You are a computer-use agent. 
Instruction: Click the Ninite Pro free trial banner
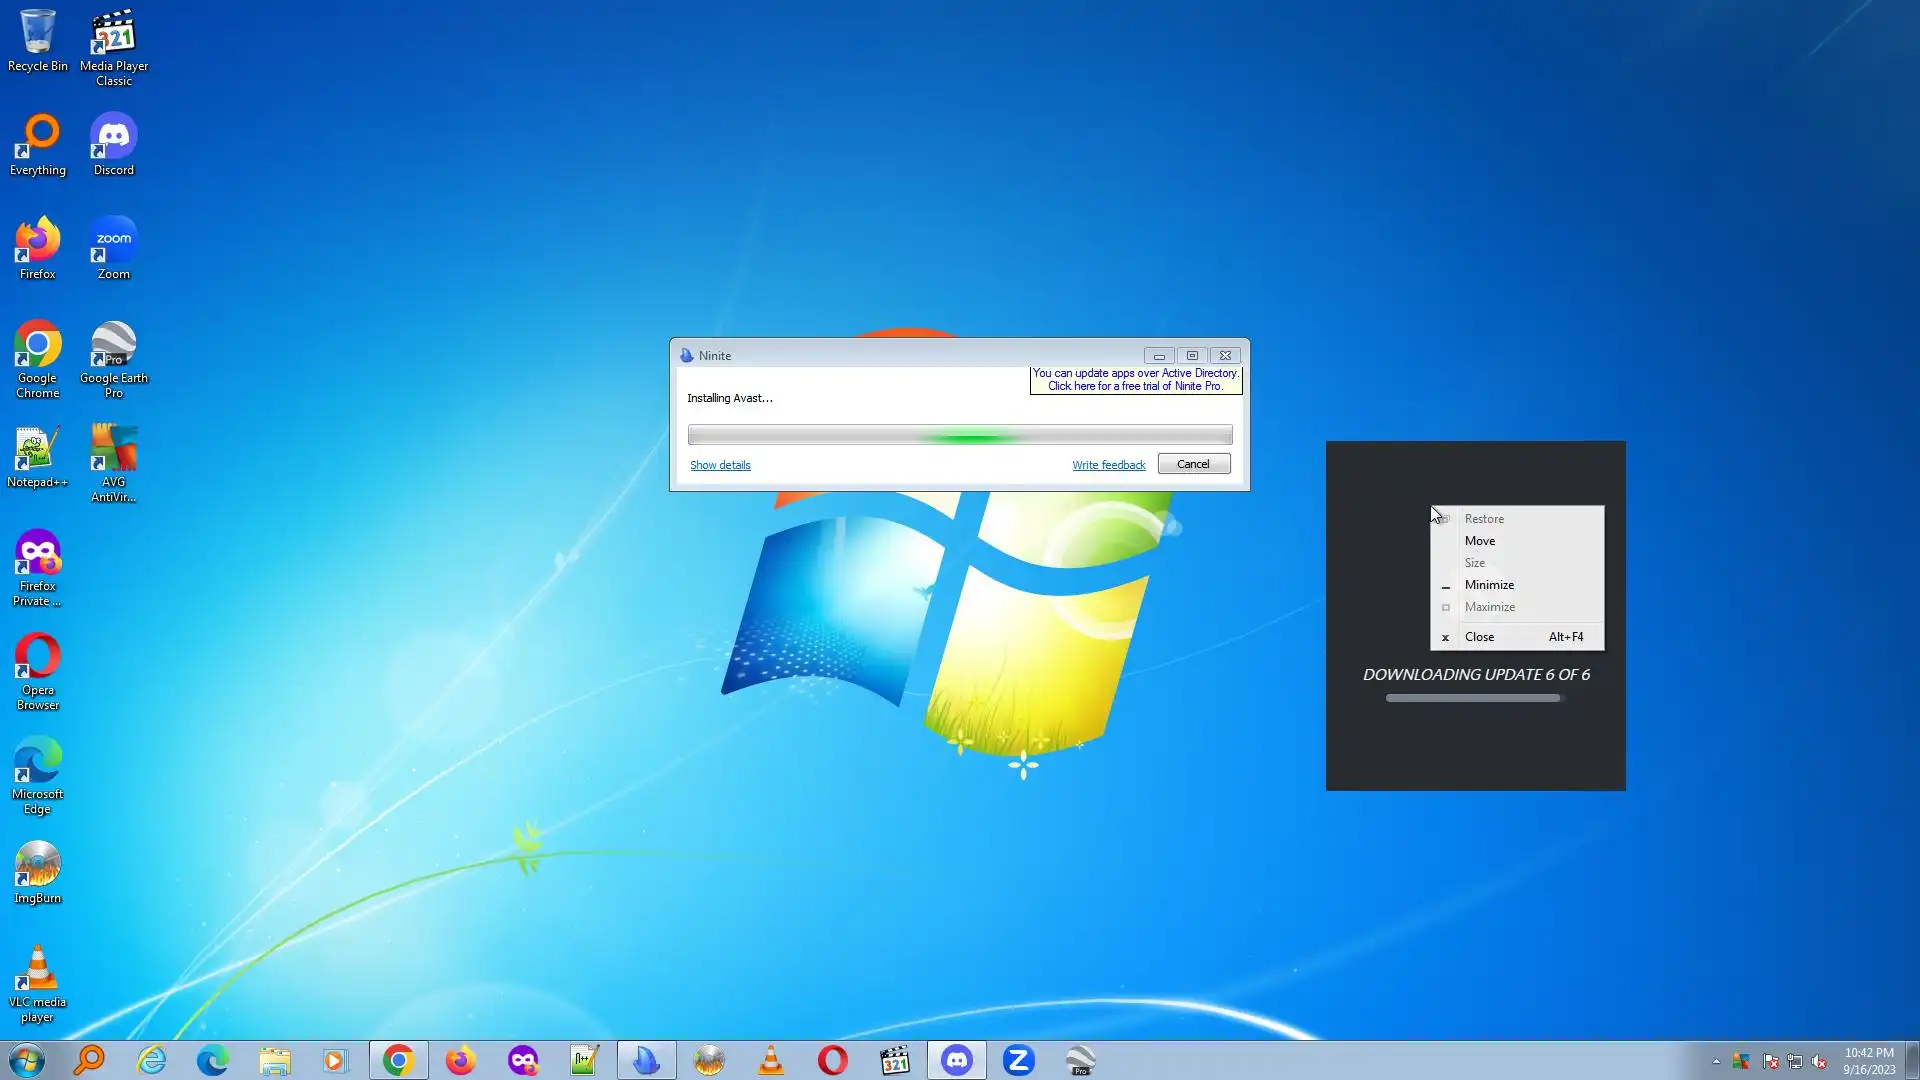(x=1135, y=379)
